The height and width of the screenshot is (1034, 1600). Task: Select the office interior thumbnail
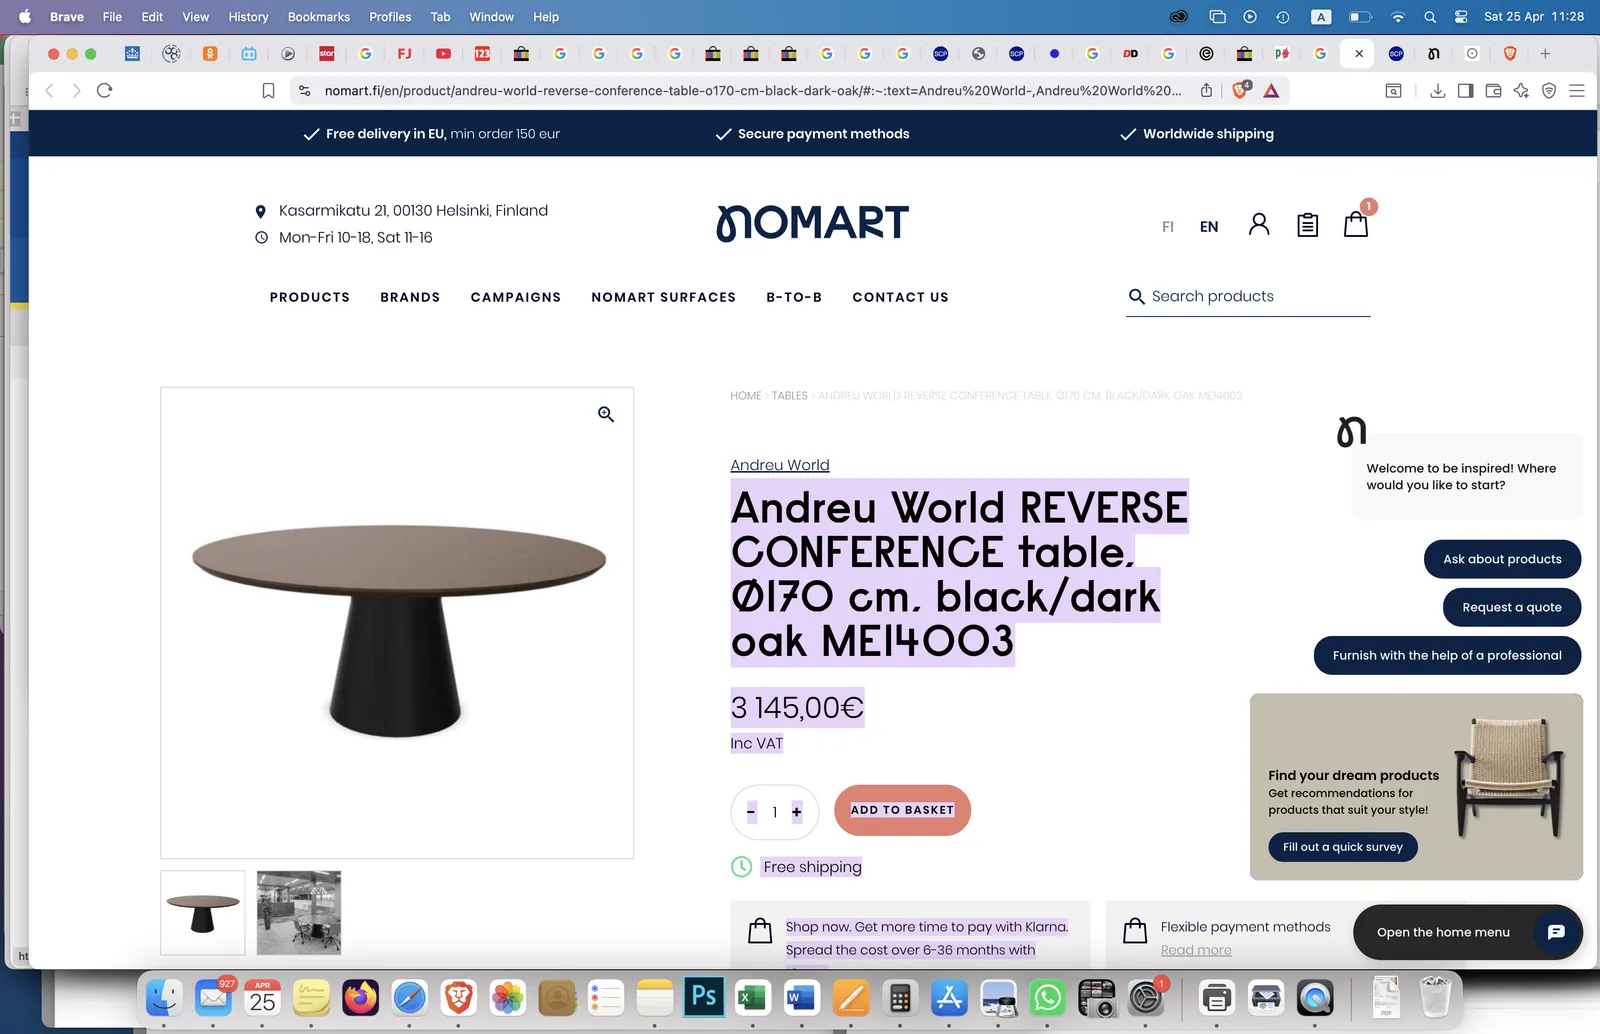(x=299, y=912)
